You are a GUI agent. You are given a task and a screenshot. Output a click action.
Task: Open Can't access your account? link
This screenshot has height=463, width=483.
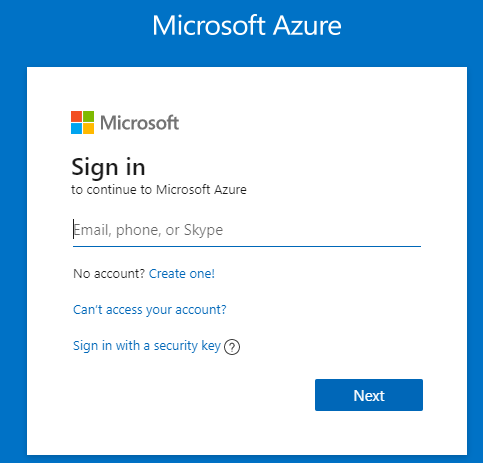click(150, 310)
